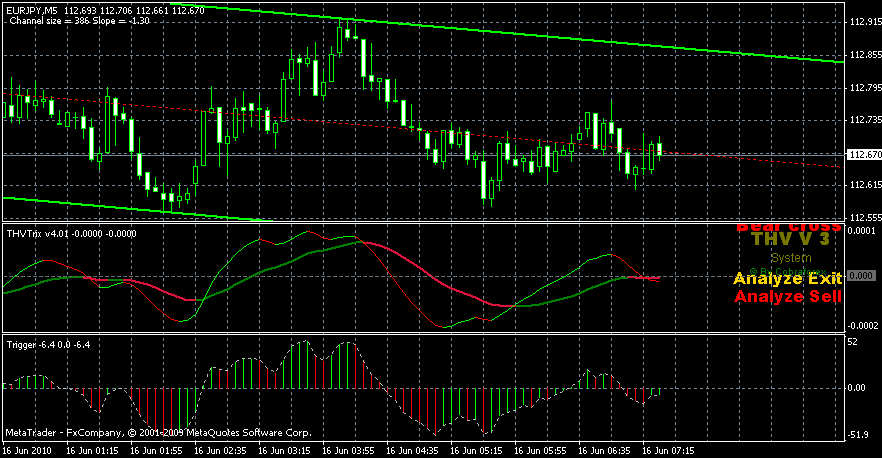Click the 0.0001 THVTrix scale value
This screenshot has height=458, width=882.
(x=862, y=231)
